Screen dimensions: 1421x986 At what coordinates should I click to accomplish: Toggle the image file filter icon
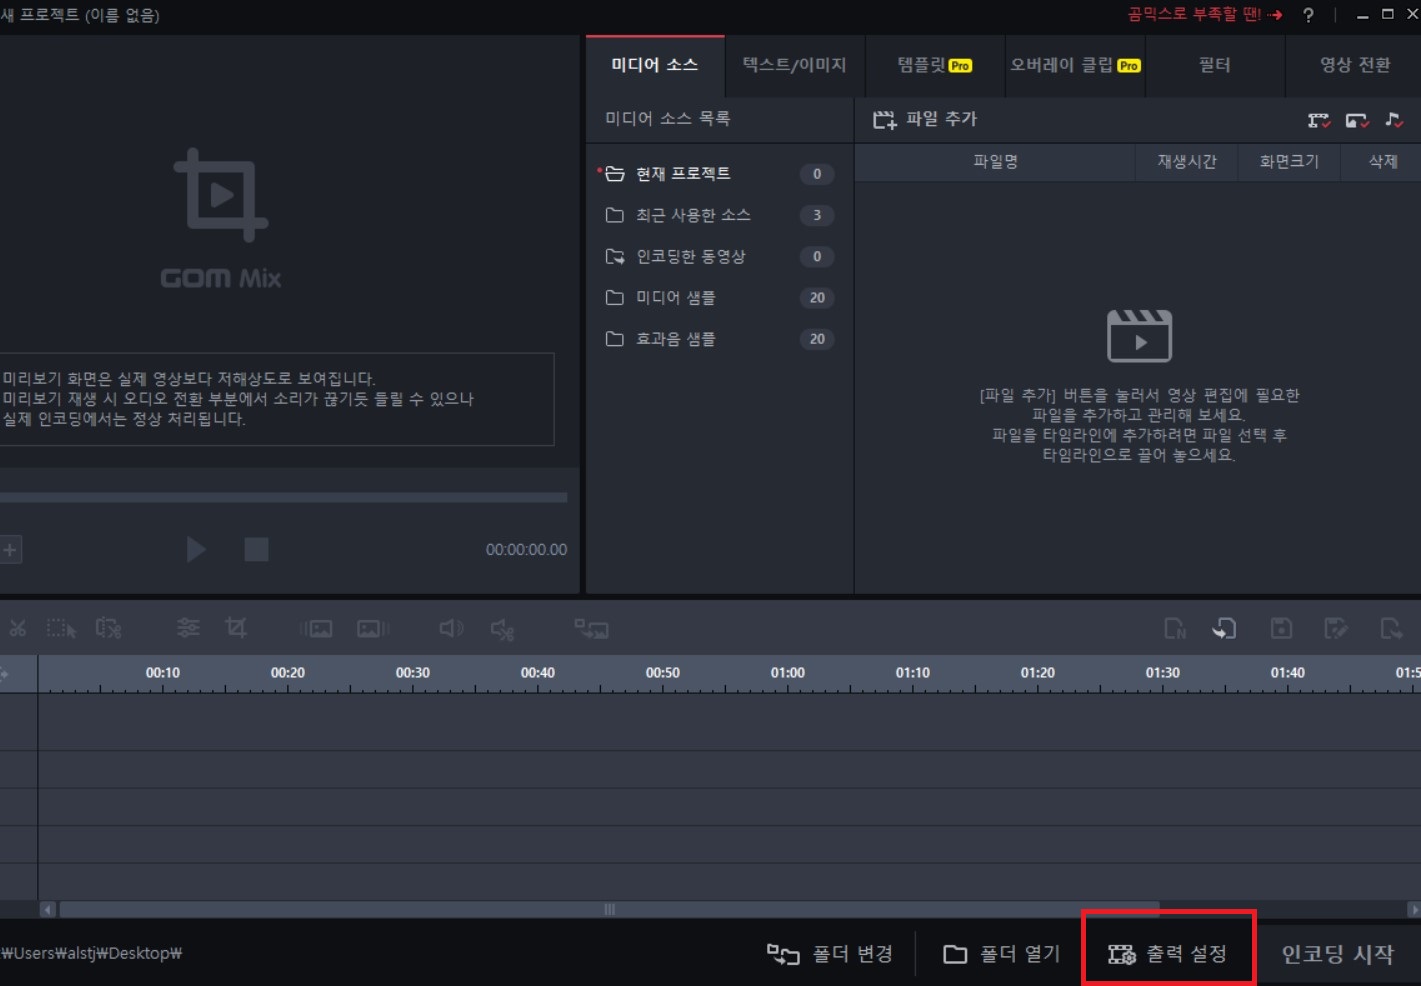point(1357,120)
